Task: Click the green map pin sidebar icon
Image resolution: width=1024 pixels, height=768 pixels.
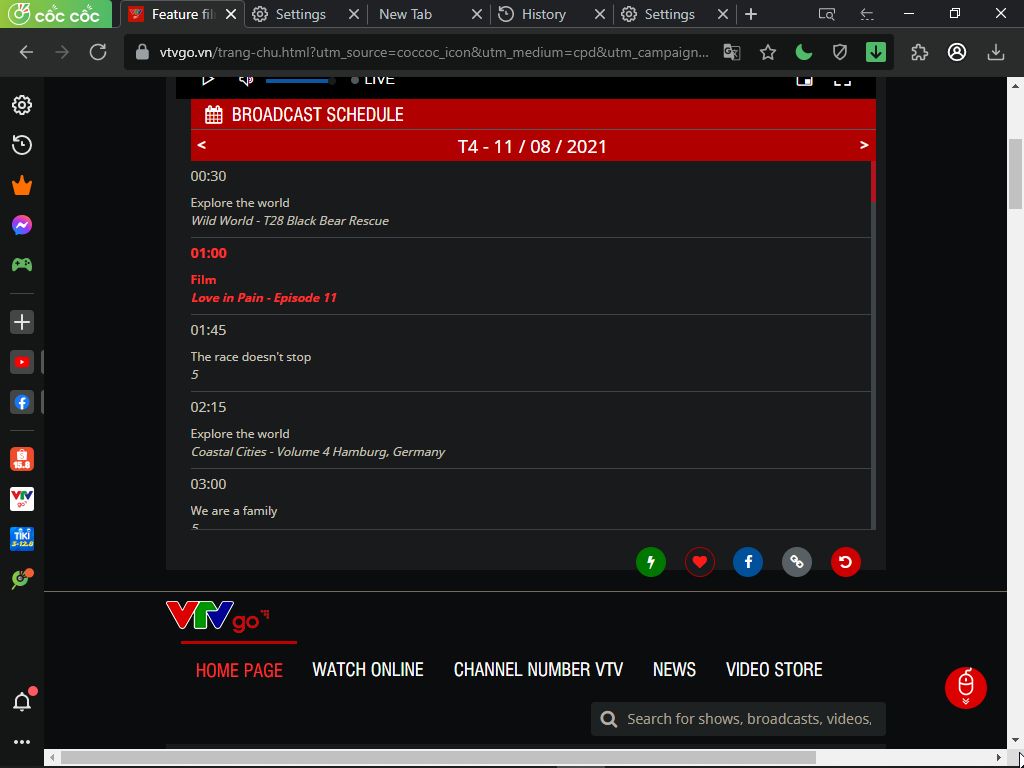Action: (x=22, y=579)
